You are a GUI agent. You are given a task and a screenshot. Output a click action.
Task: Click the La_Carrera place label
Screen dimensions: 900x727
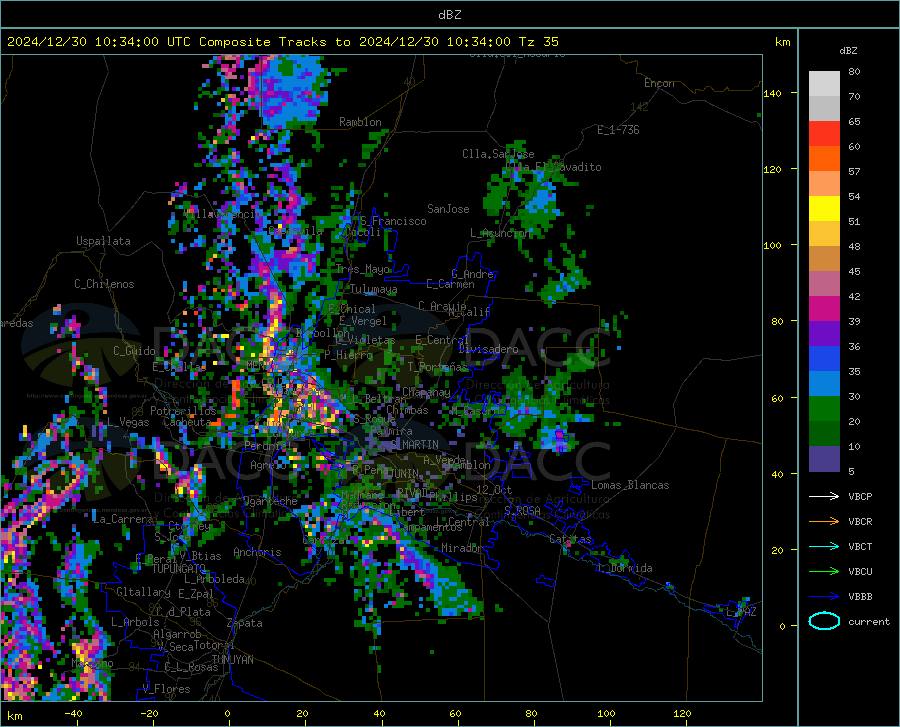pos(123,519)
